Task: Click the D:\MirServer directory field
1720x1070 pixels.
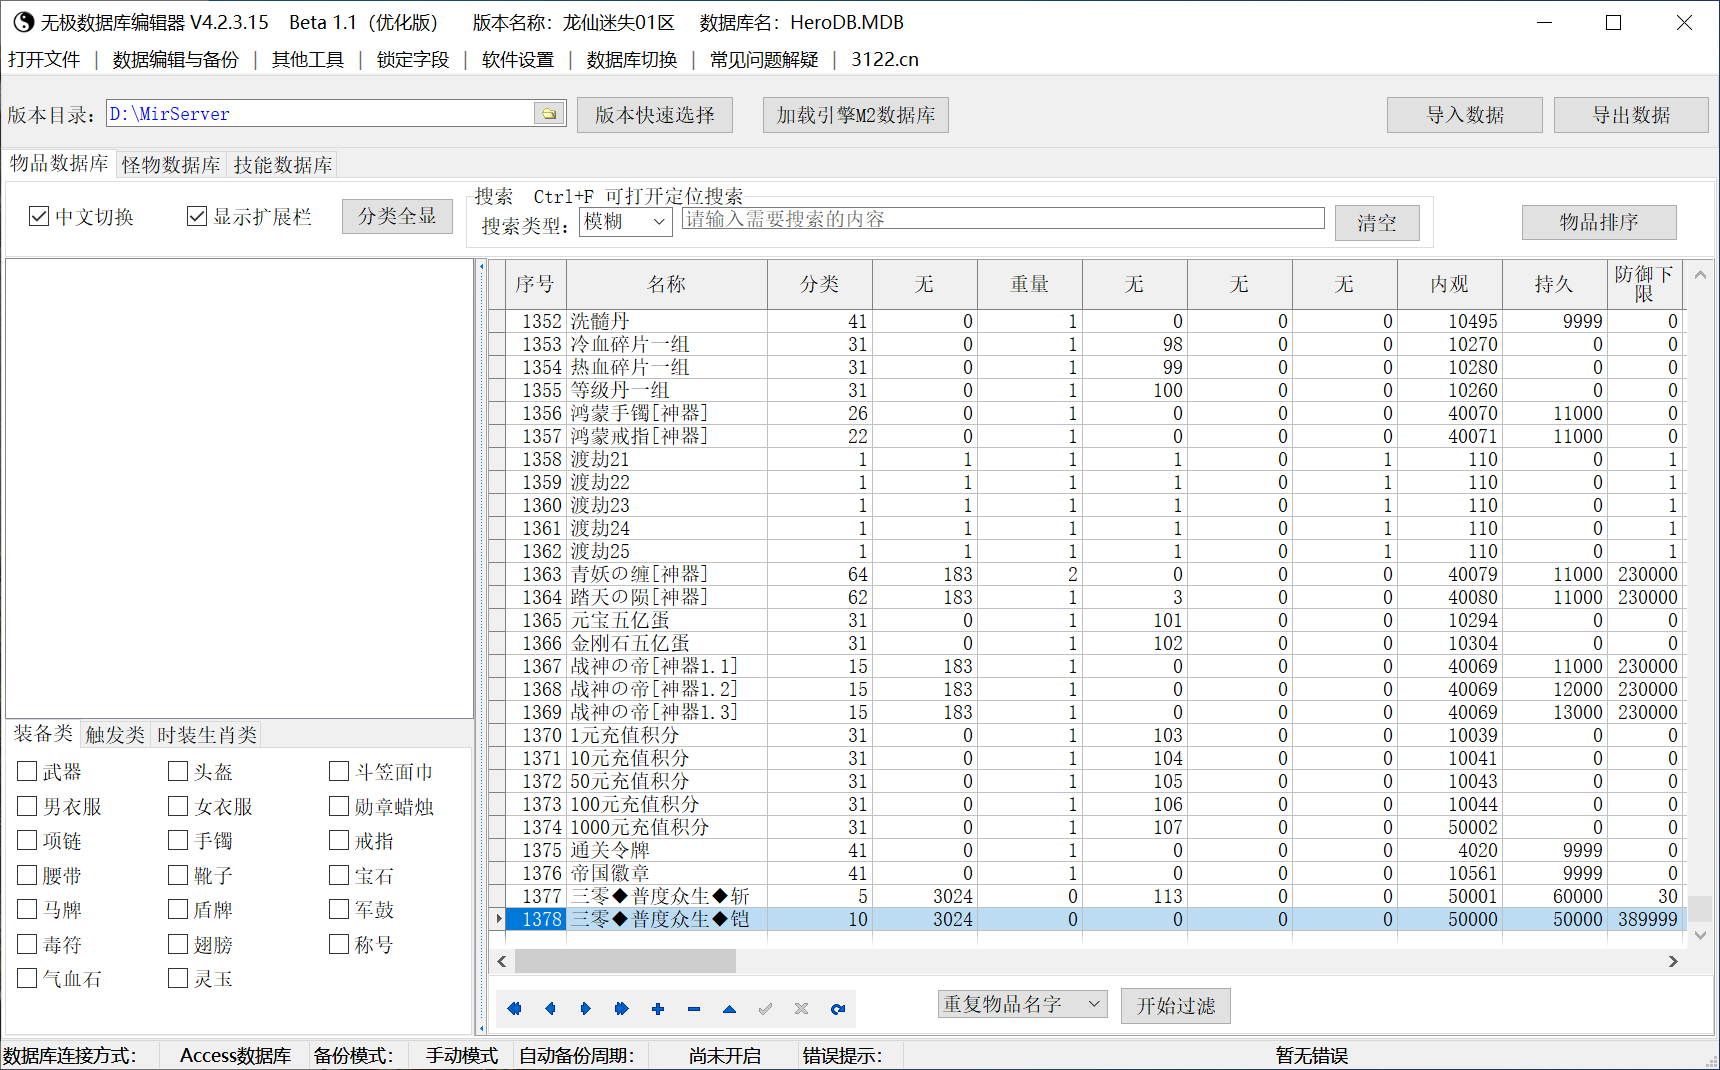Action: (321, 114)
